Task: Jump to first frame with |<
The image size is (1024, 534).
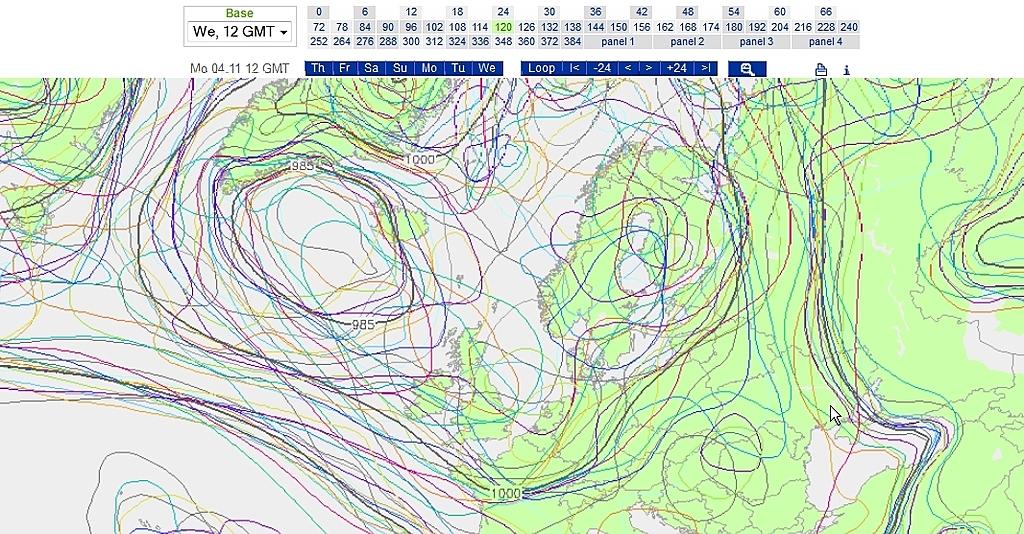Action: (x=575, y=68)
